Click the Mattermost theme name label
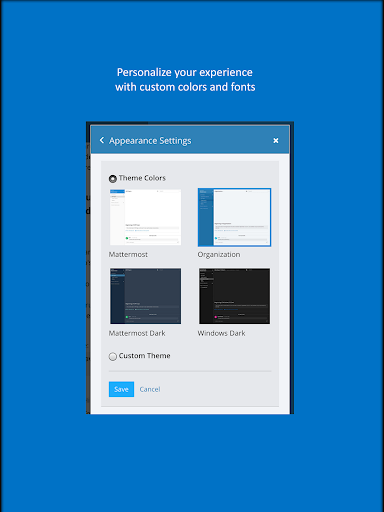384x512 pixels. [128, 254]
